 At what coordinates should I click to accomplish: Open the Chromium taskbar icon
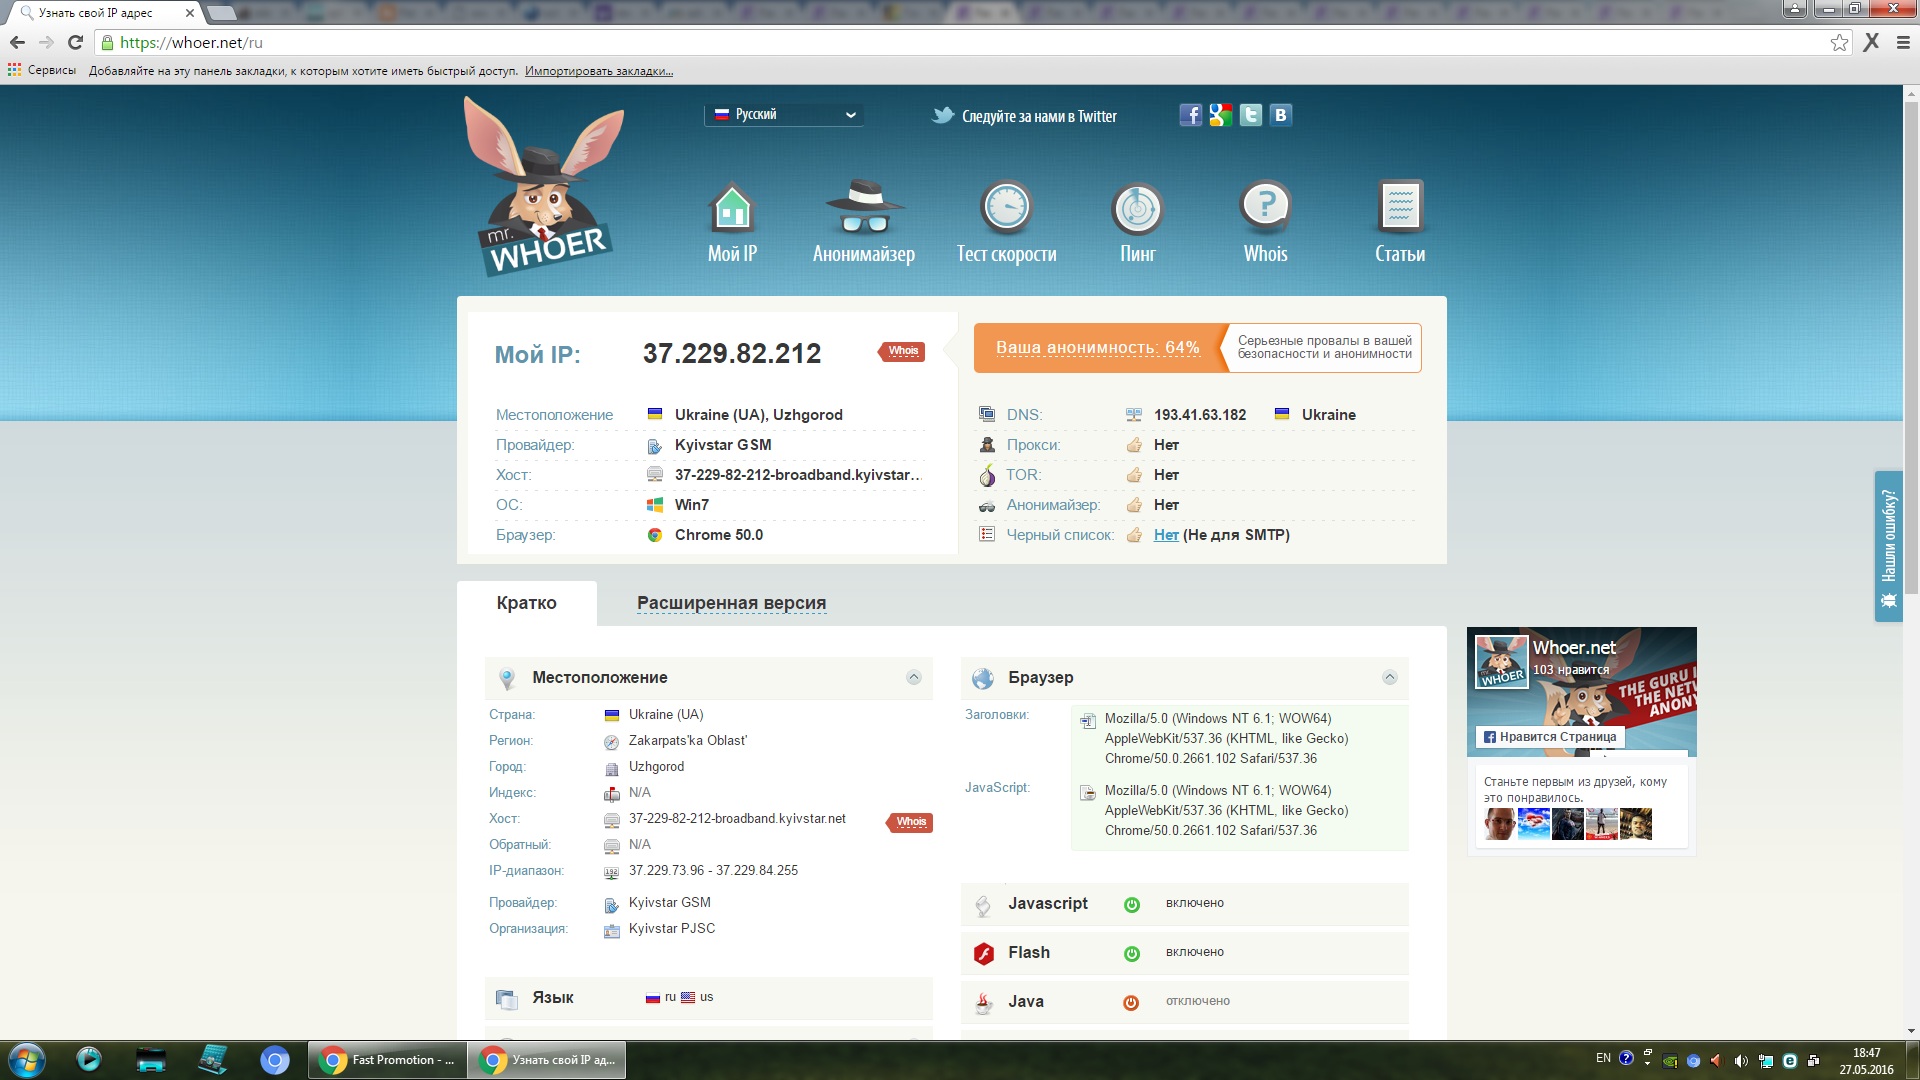coord(274,1060)
